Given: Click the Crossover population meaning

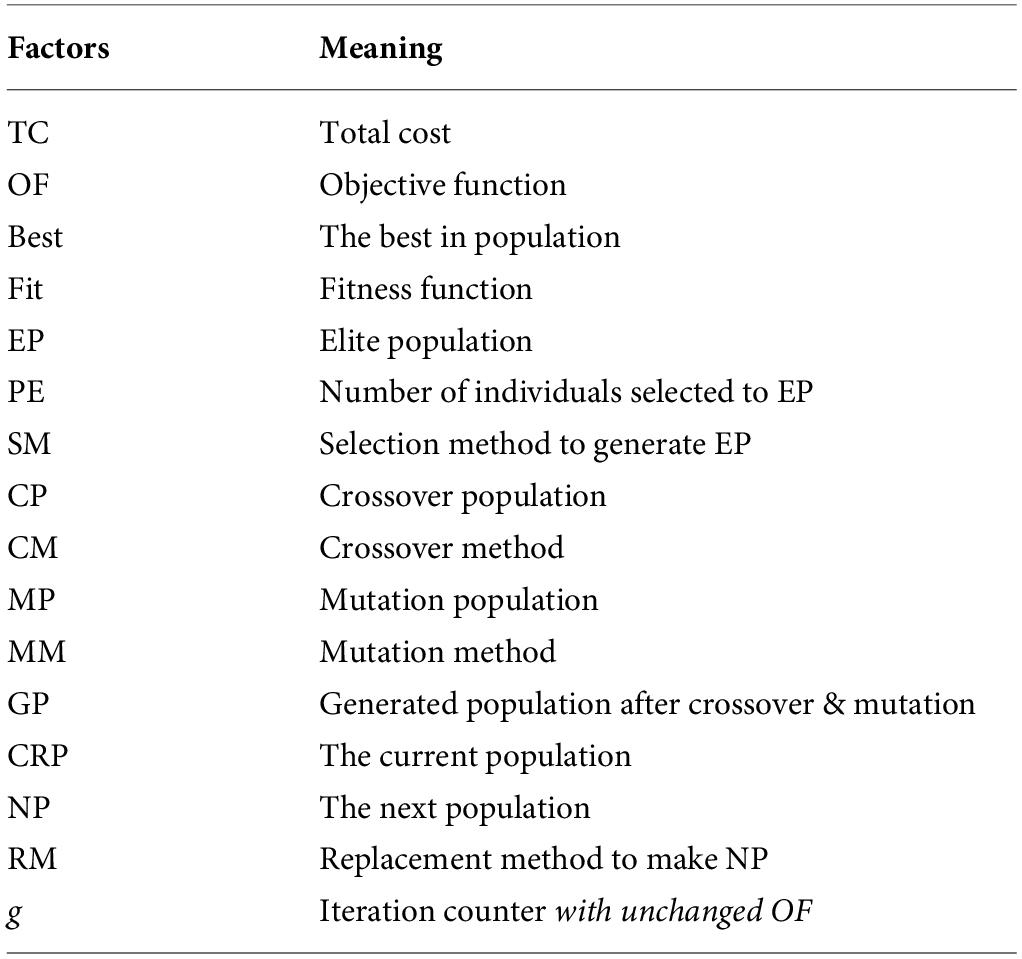Looking at the screenshot, I should coord(463,497).
